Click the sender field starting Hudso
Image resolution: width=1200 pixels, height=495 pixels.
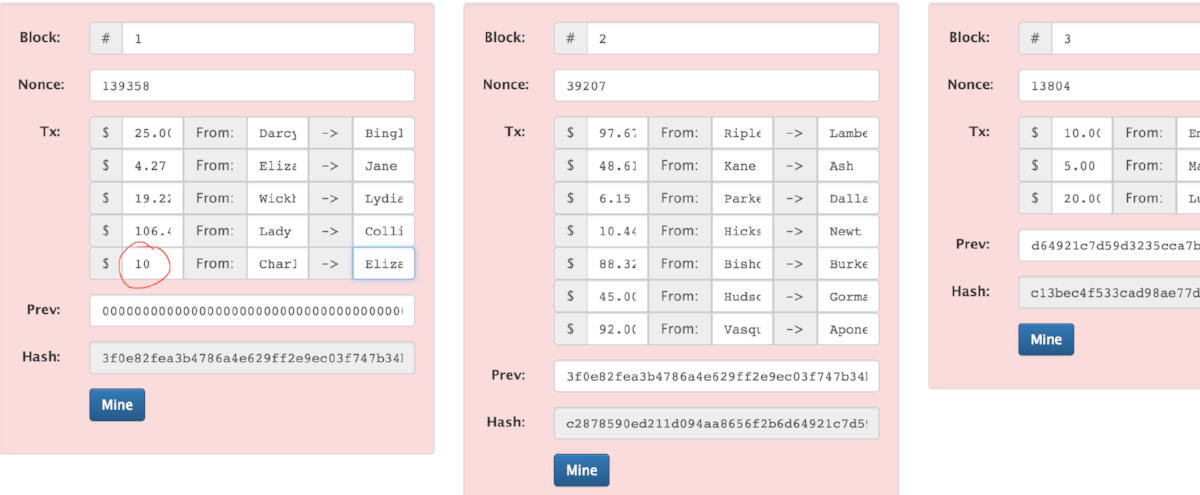pos(742,296)
